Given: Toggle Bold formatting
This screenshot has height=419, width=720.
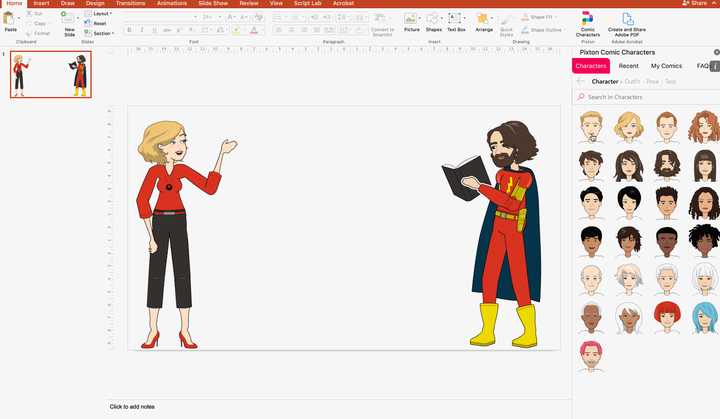Looking at the screenshot, I should [129, 30].
